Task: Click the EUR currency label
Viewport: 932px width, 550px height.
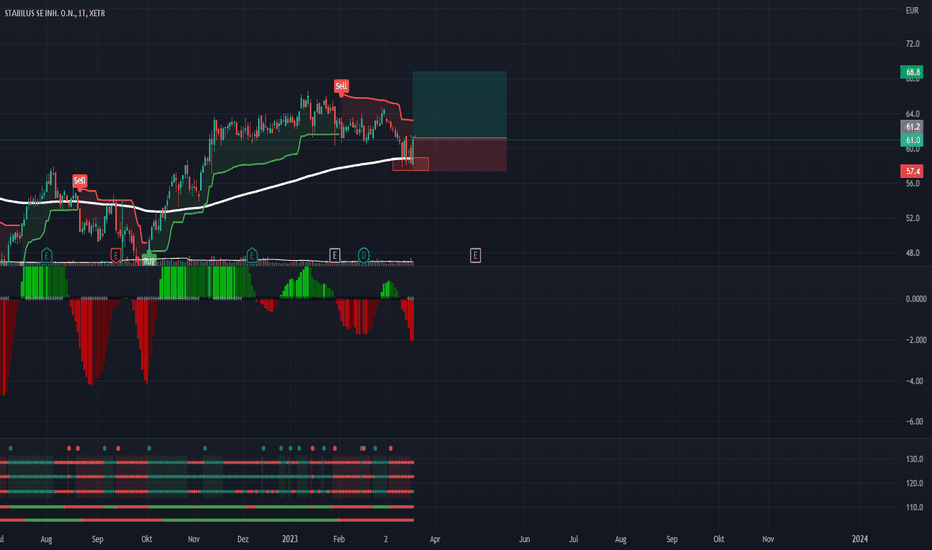Action: [912, 11]
